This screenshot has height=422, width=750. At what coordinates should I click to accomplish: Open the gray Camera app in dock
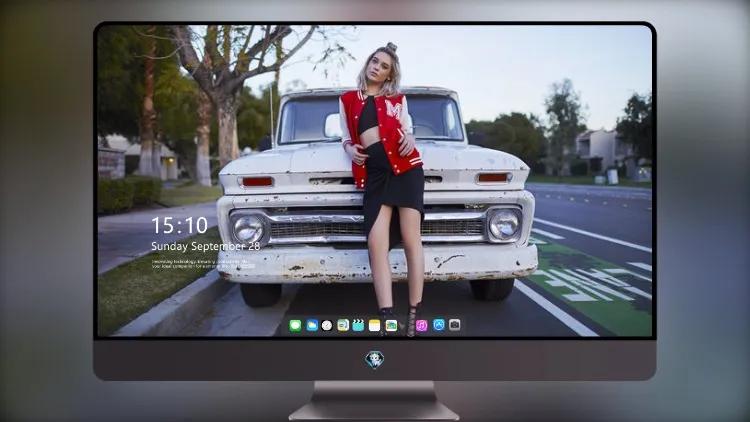coord(455,325)
